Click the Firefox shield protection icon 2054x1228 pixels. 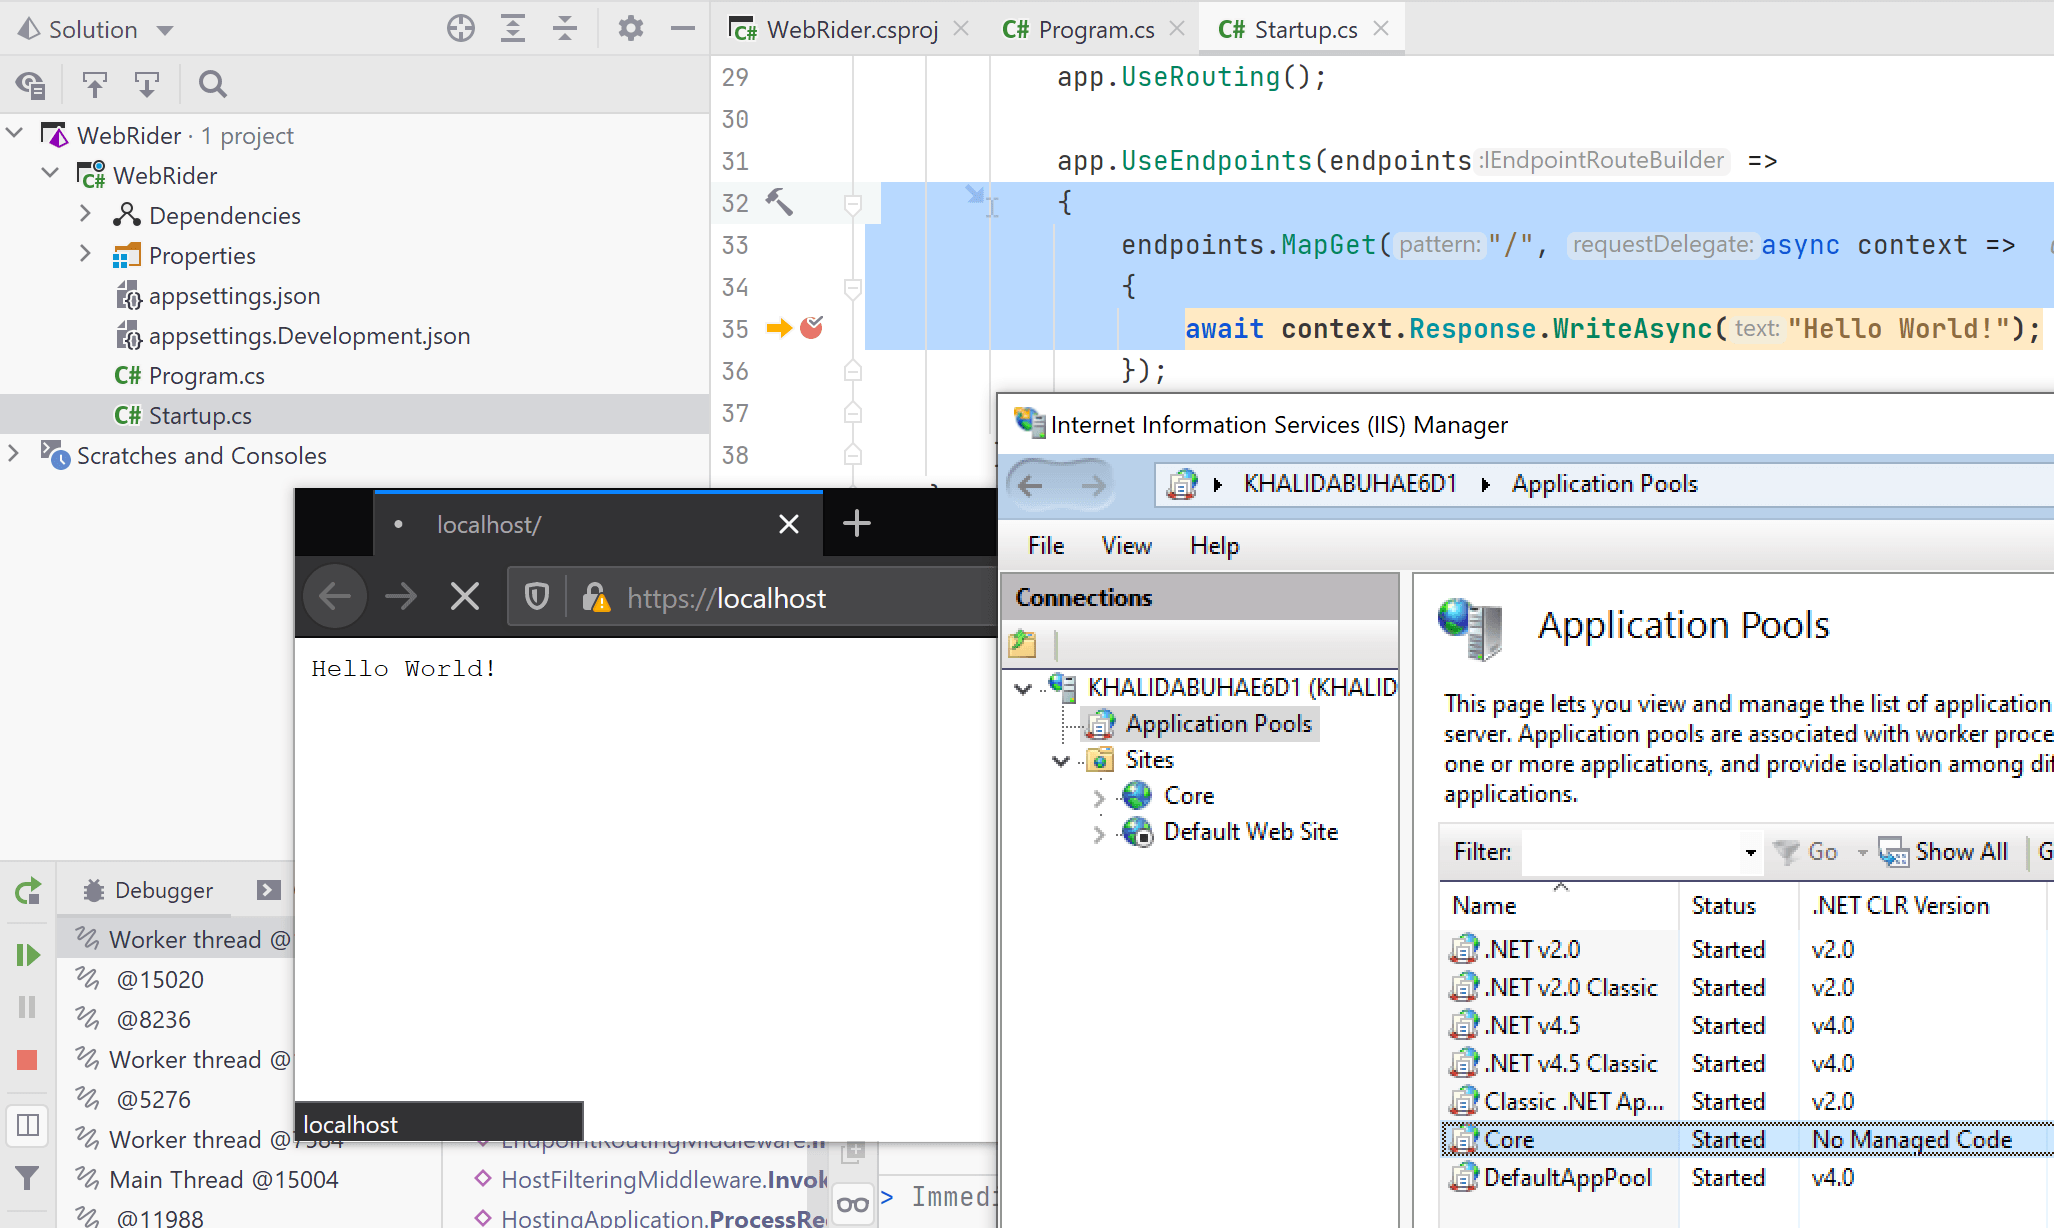(537, 596)
